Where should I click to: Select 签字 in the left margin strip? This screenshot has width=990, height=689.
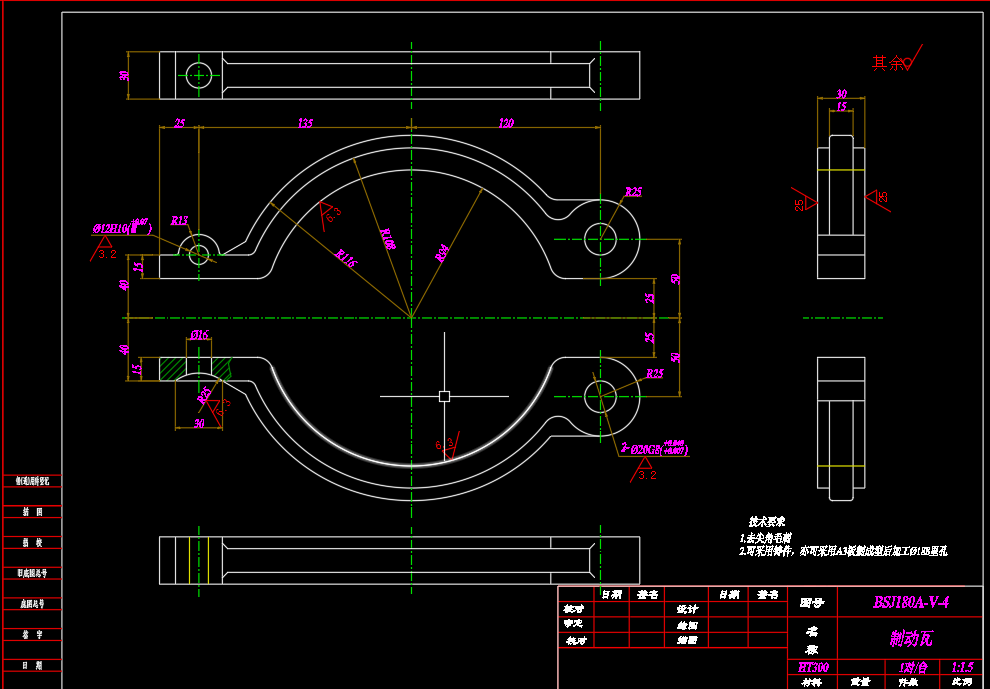point(32,635)
